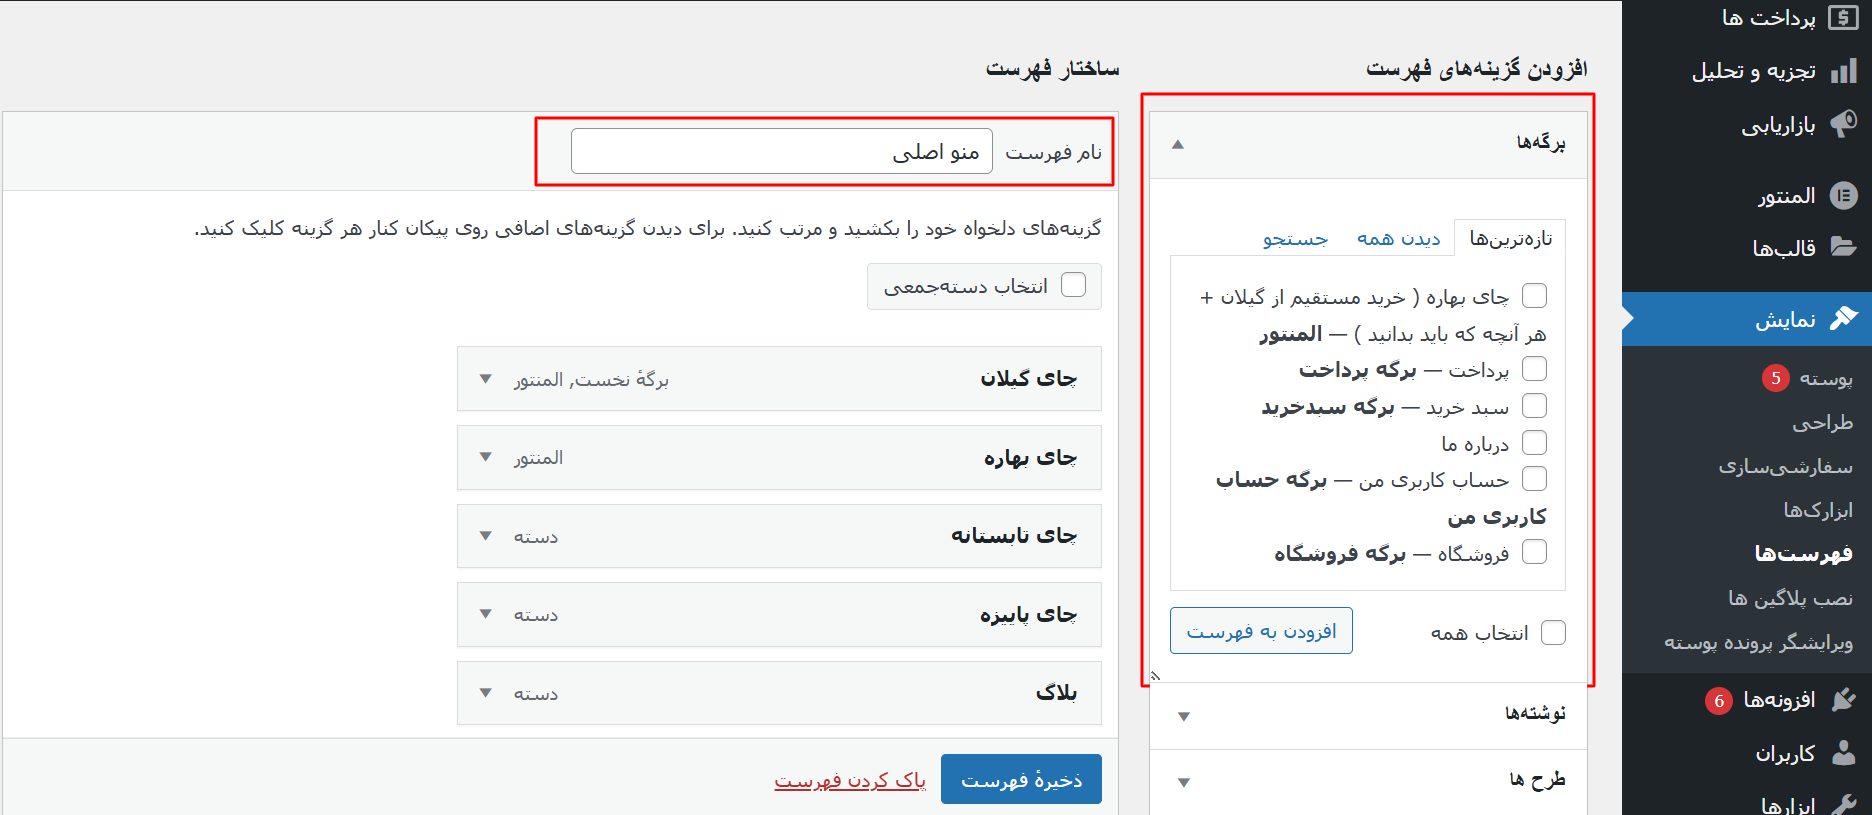Open پوسته submenu in sidebar
This screenshot has width=1872, height=815.
(x=1826, y=378)
